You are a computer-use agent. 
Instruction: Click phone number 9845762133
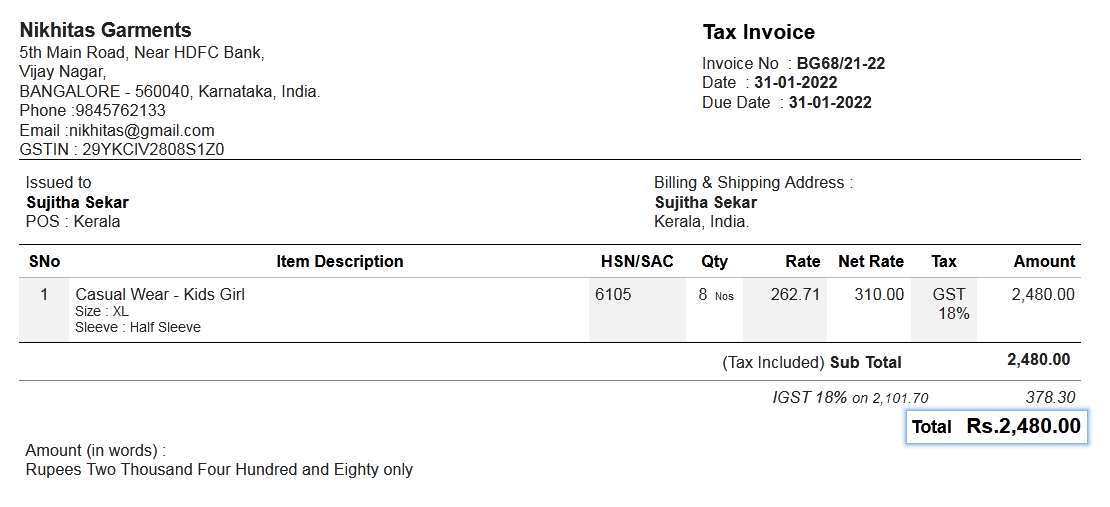click(120, 110)
